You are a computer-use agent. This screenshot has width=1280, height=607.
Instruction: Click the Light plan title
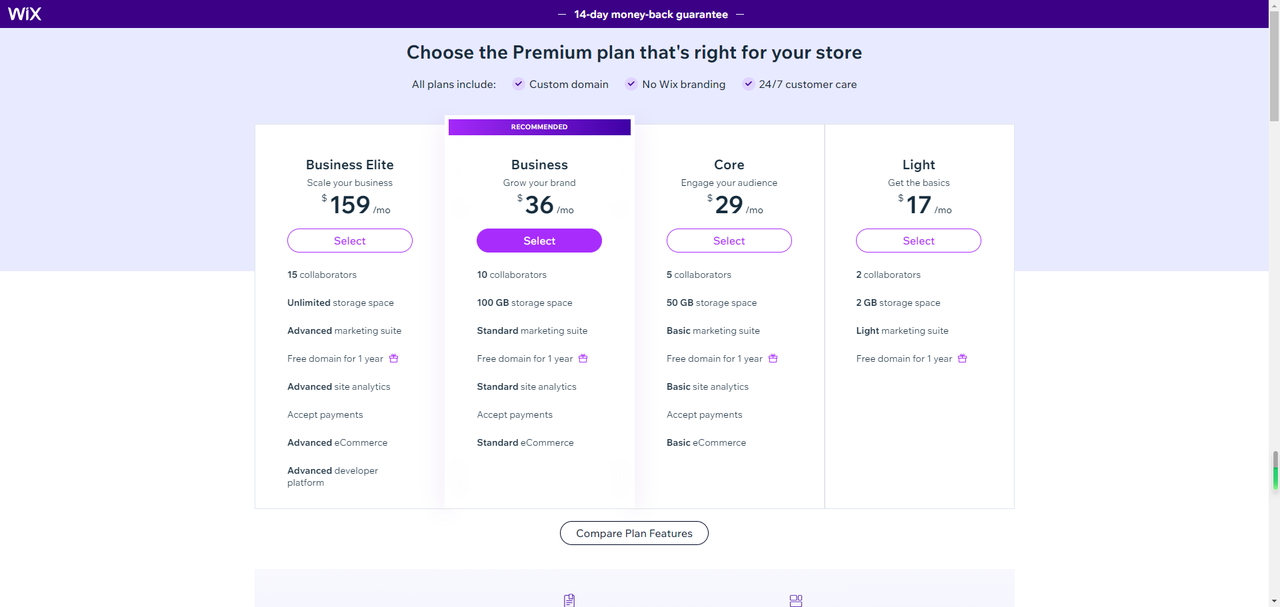coord(918,165)
